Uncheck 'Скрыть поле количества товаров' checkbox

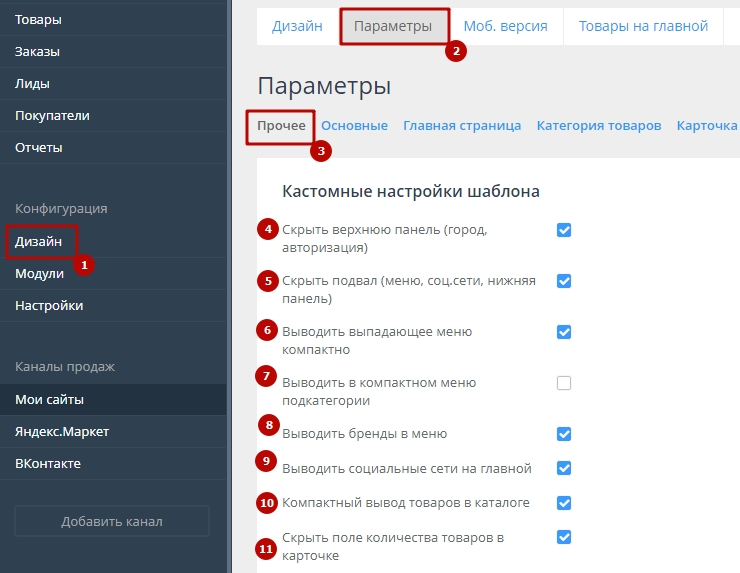pyautogui.click(x=564, y=537)
